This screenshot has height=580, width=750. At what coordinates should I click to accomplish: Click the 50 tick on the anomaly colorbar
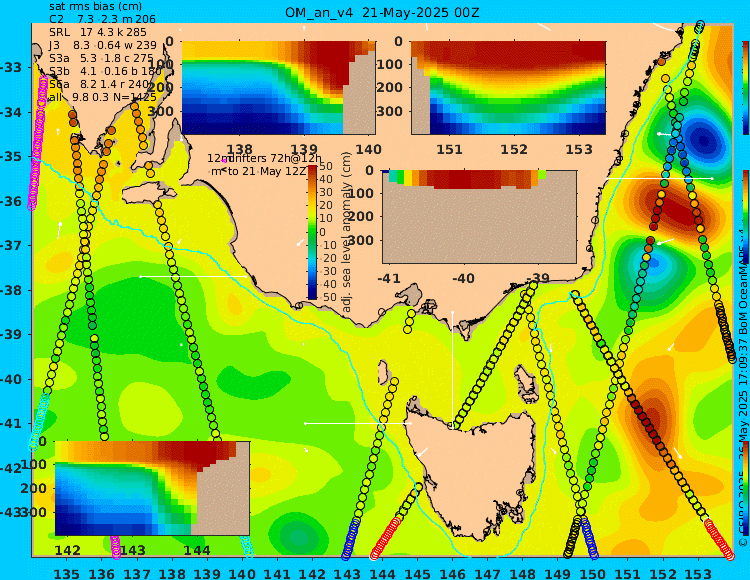326,166
